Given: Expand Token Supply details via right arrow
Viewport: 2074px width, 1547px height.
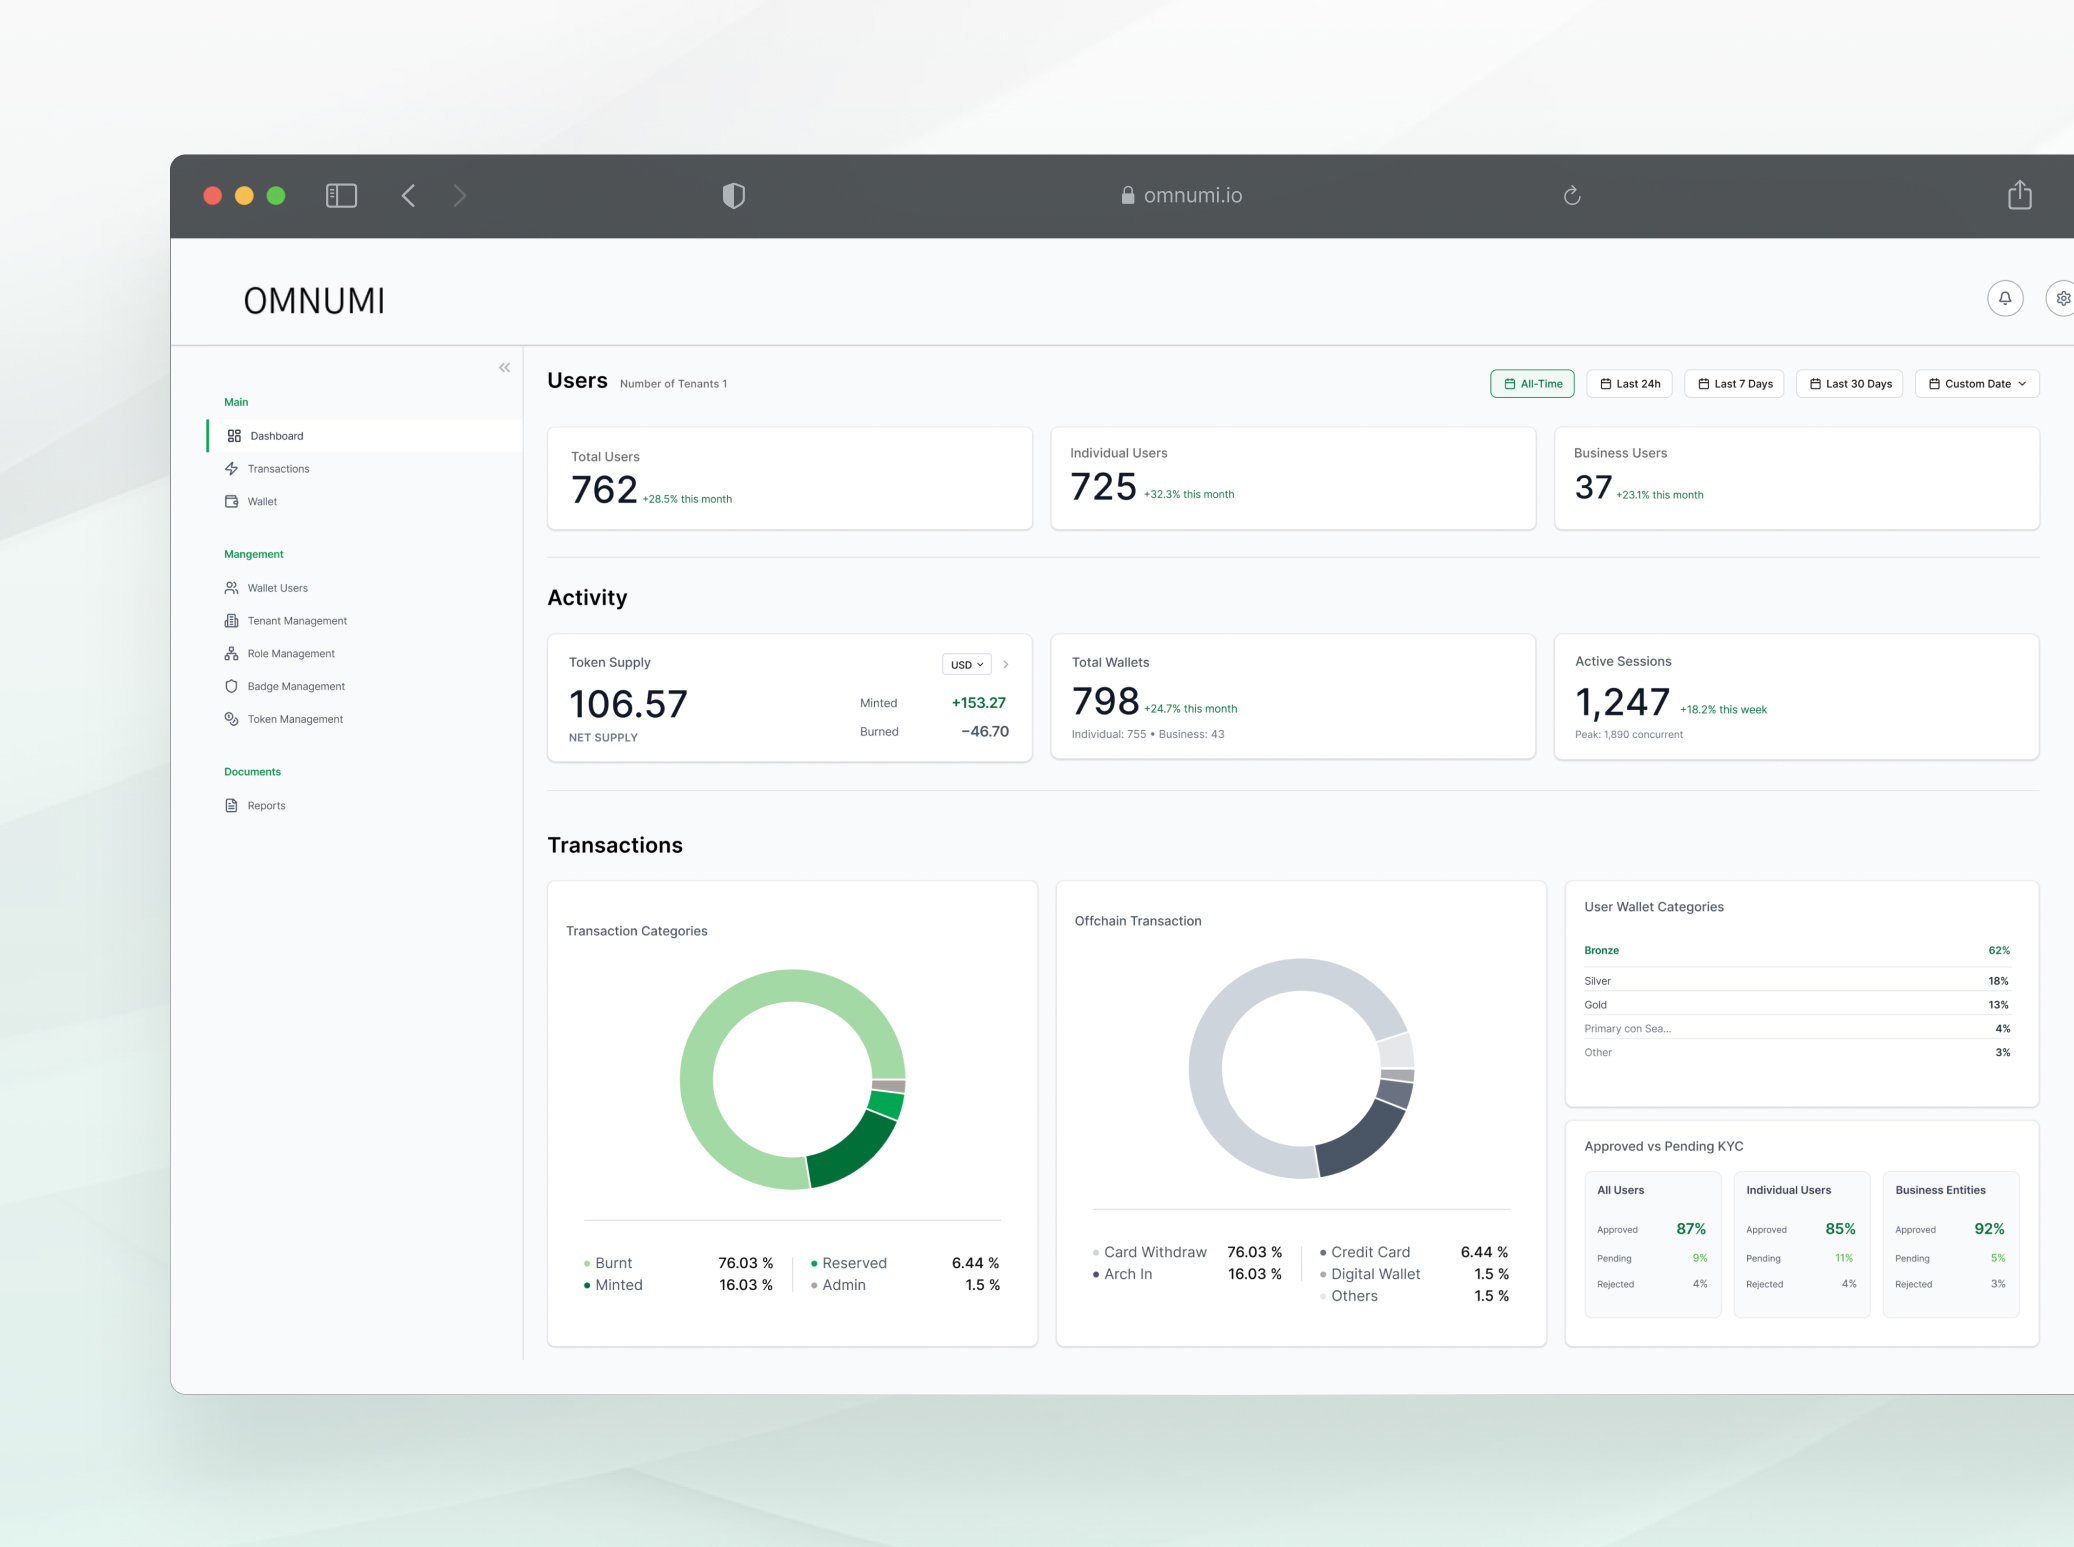Looking at the screenshot, I should [1007, 664].
